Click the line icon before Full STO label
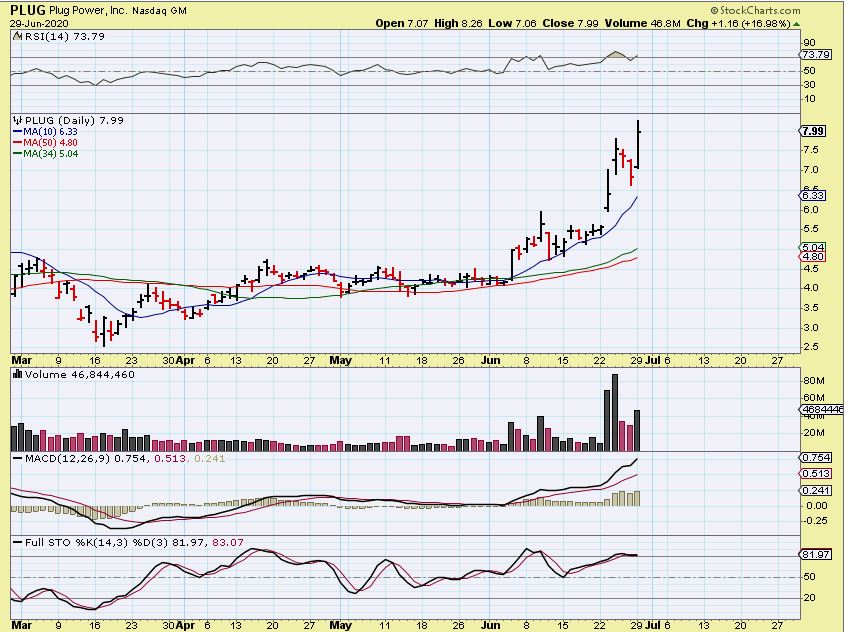Viewport: 848px width, 632px height. tap(17, 542)
